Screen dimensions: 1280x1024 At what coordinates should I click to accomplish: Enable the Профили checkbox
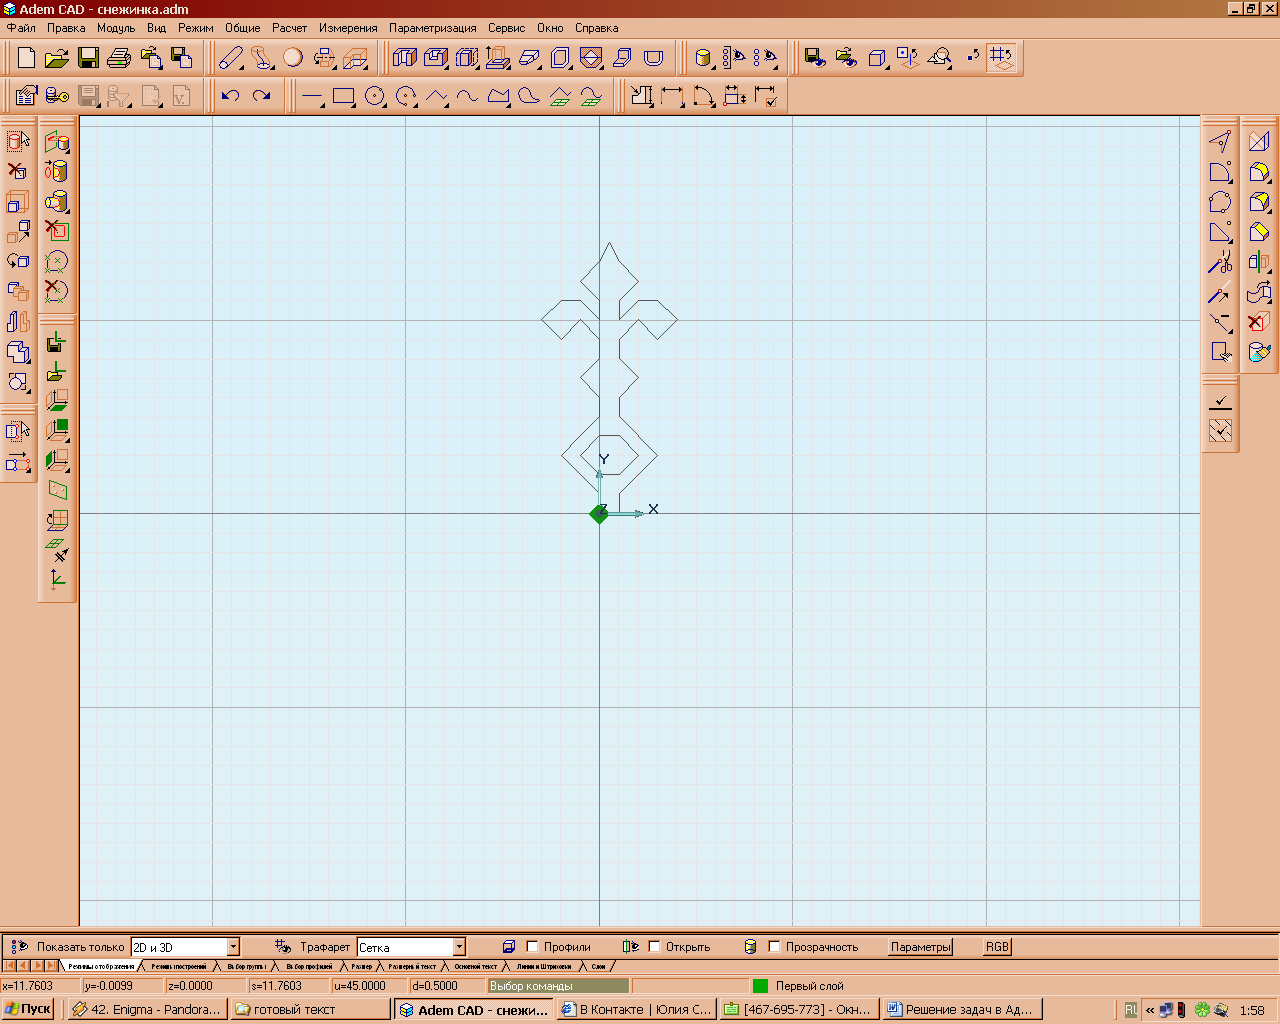532,947
